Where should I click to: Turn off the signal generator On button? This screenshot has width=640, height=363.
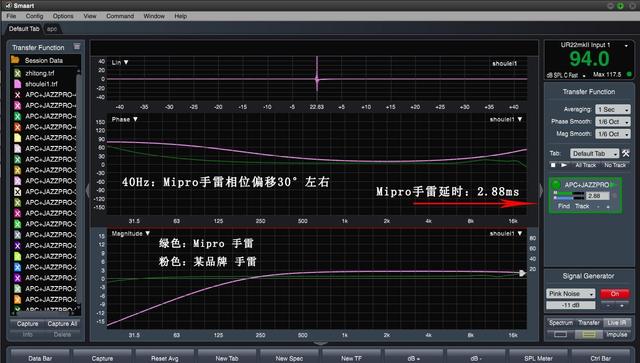coord(615,294)
